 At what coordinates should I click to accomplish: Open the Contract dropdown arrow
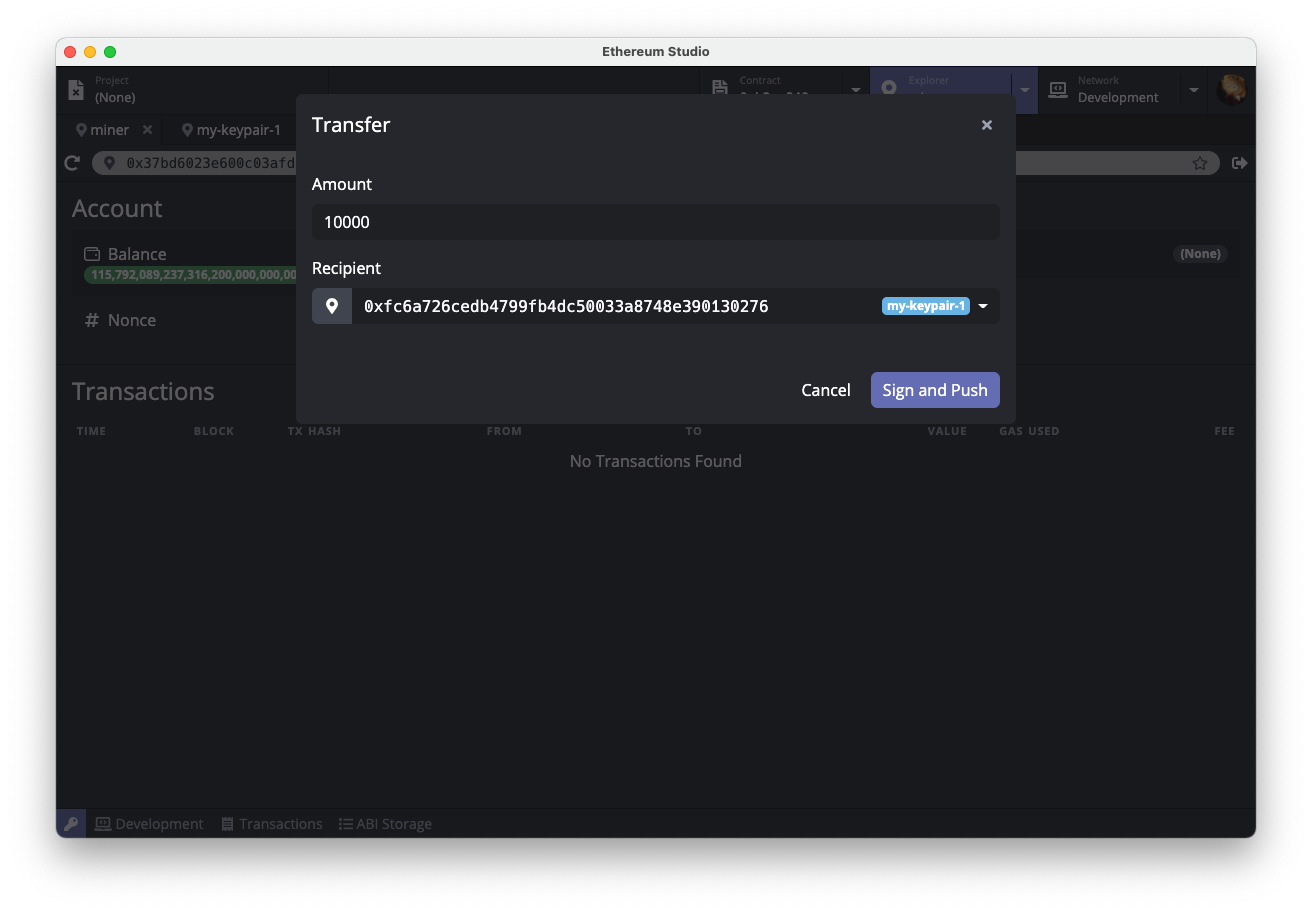point(856,90)
